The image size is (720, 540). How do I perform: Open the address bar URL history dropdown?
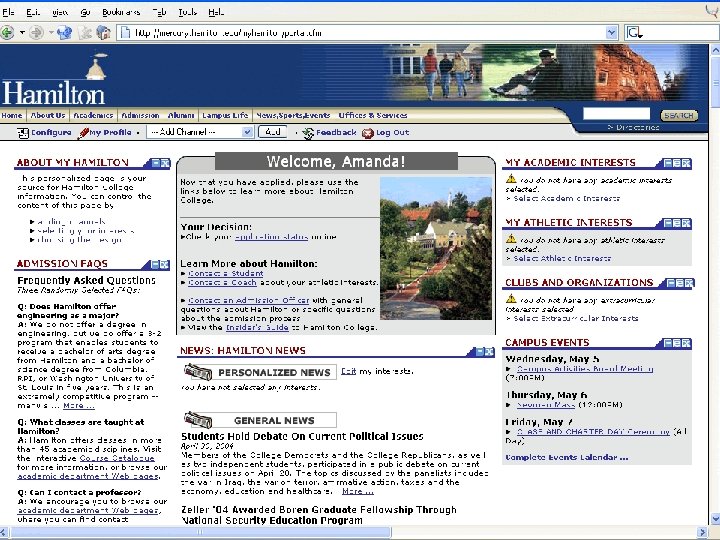(611, 33)
